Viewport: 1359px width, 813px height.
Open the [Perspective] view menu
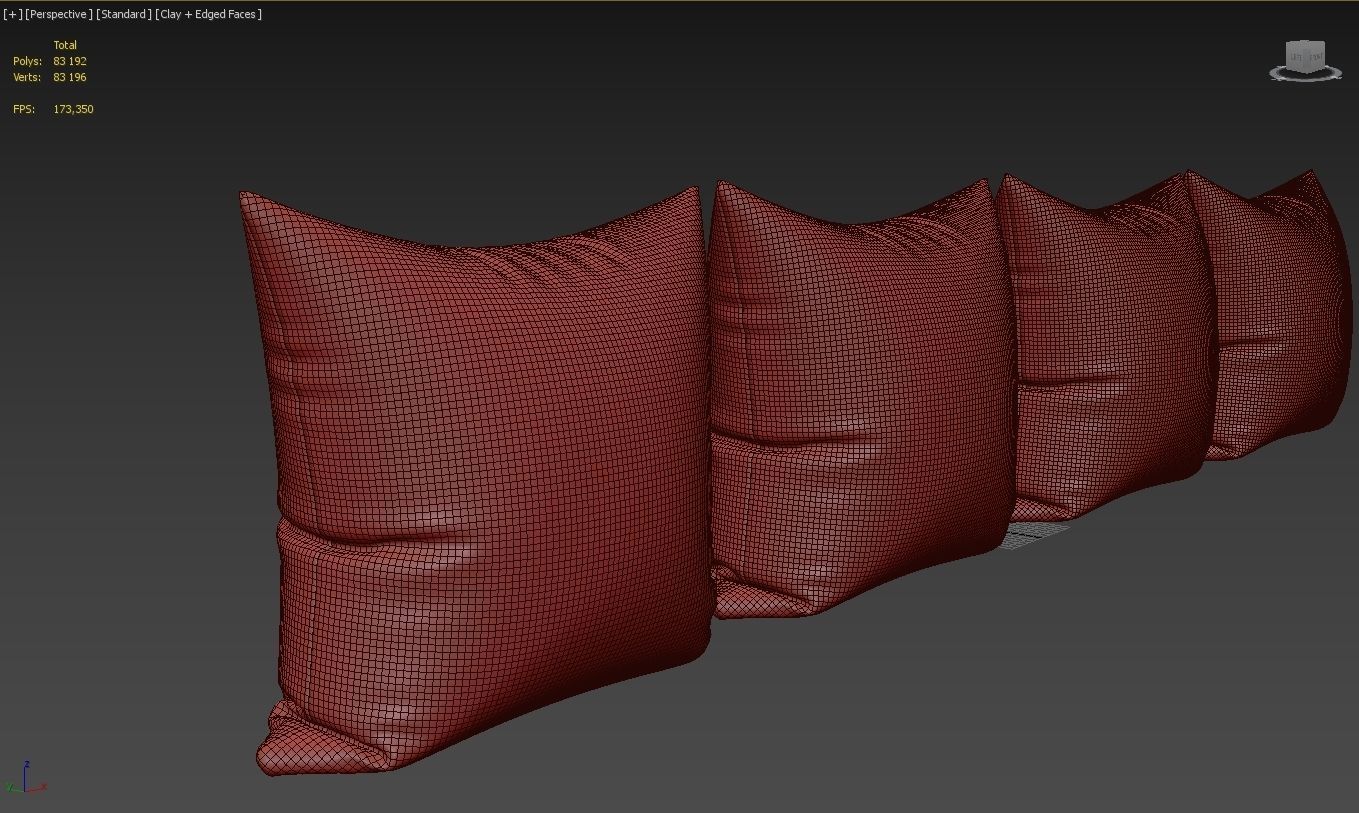[x=59, y=14]
